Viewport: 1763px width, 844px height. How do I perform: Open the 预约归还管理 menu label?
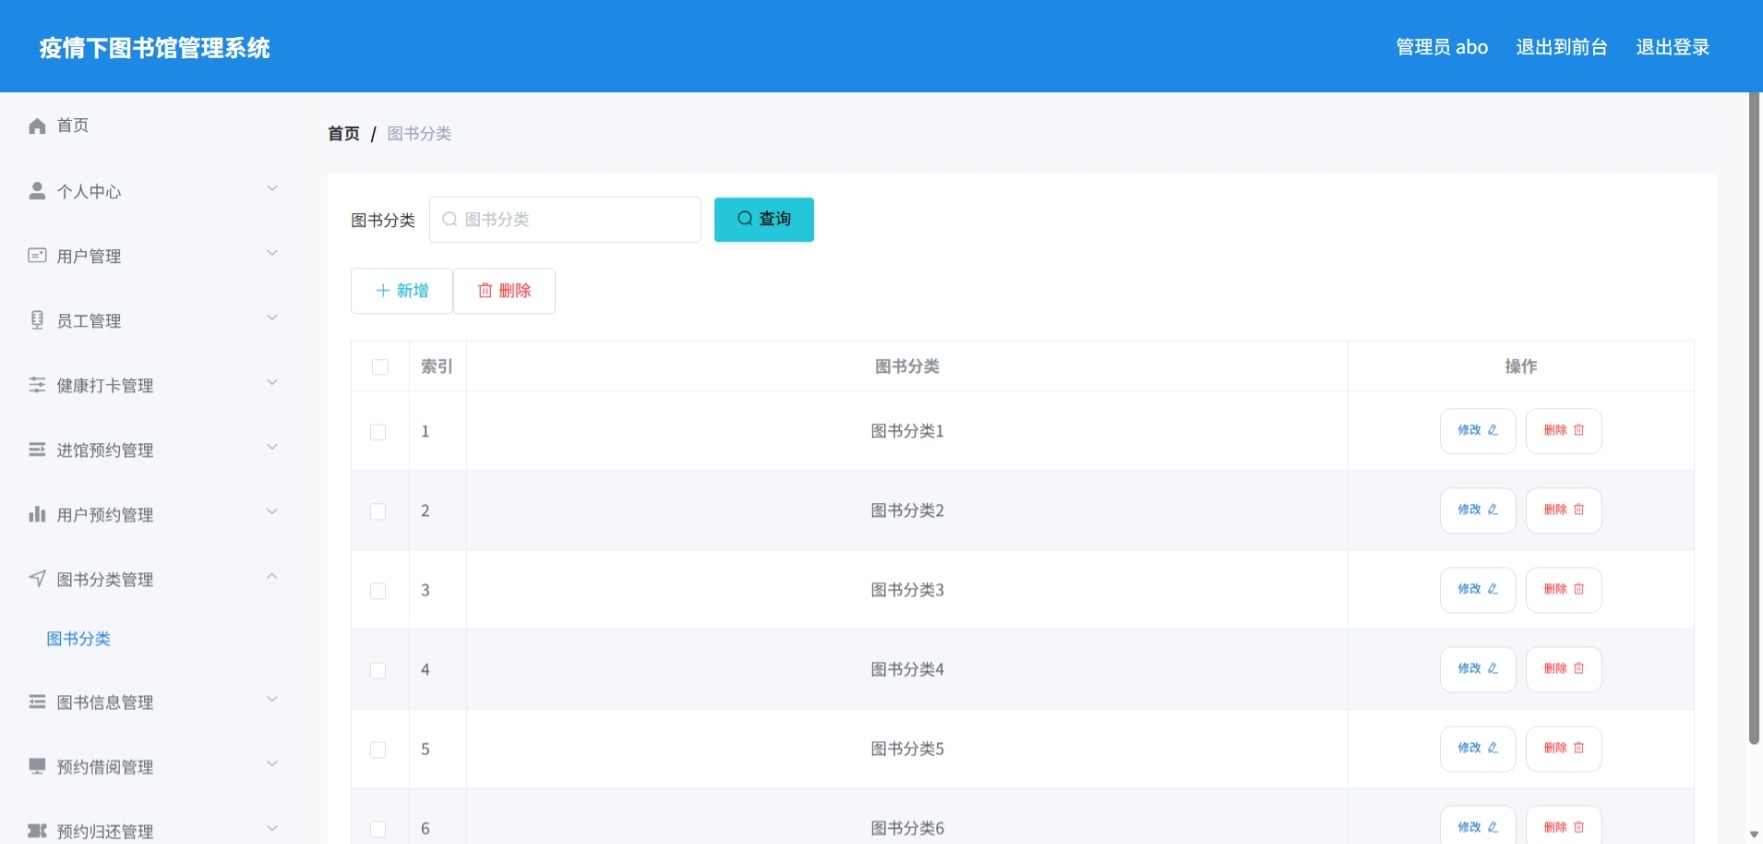click(105, 831)
